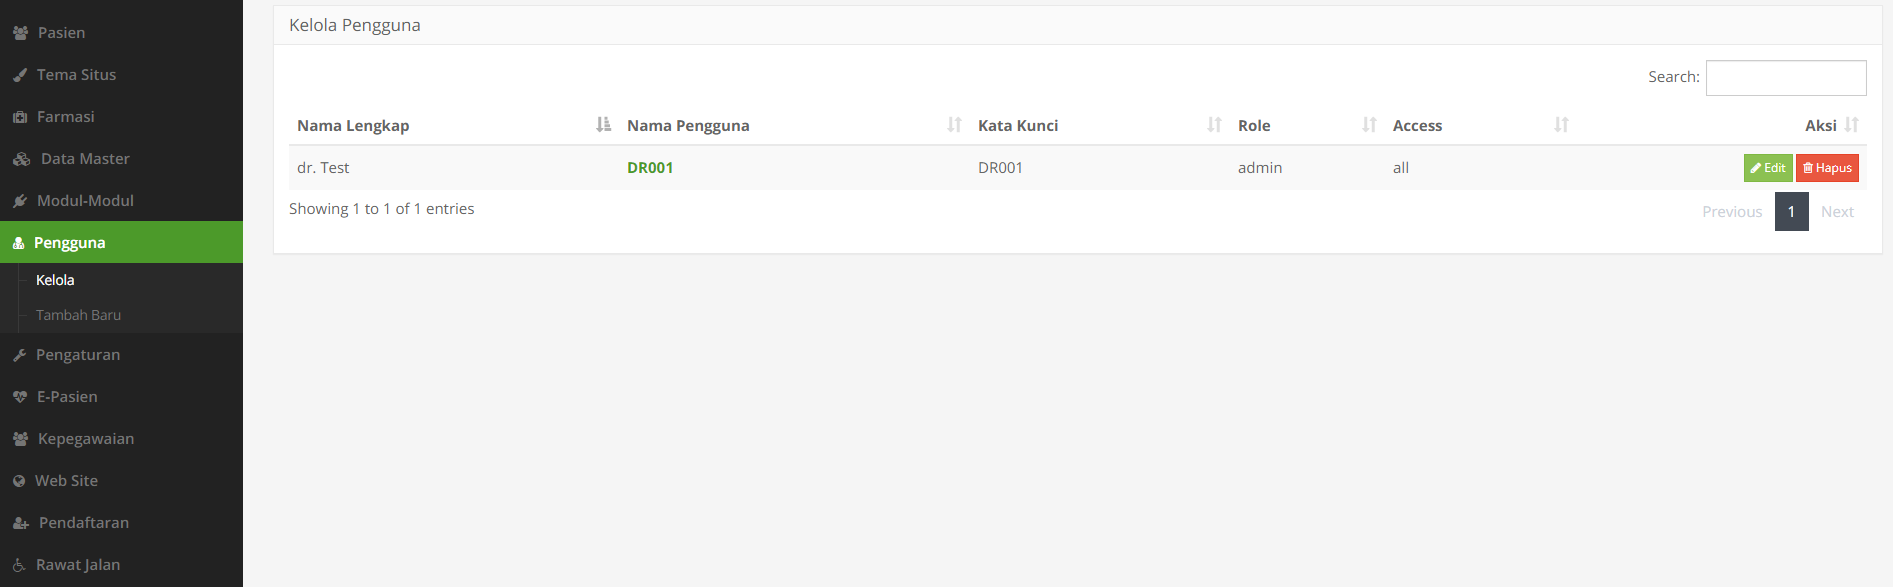
Task: Select the Modul-Modul wrench icon
Action: click(x=20, y=200)
